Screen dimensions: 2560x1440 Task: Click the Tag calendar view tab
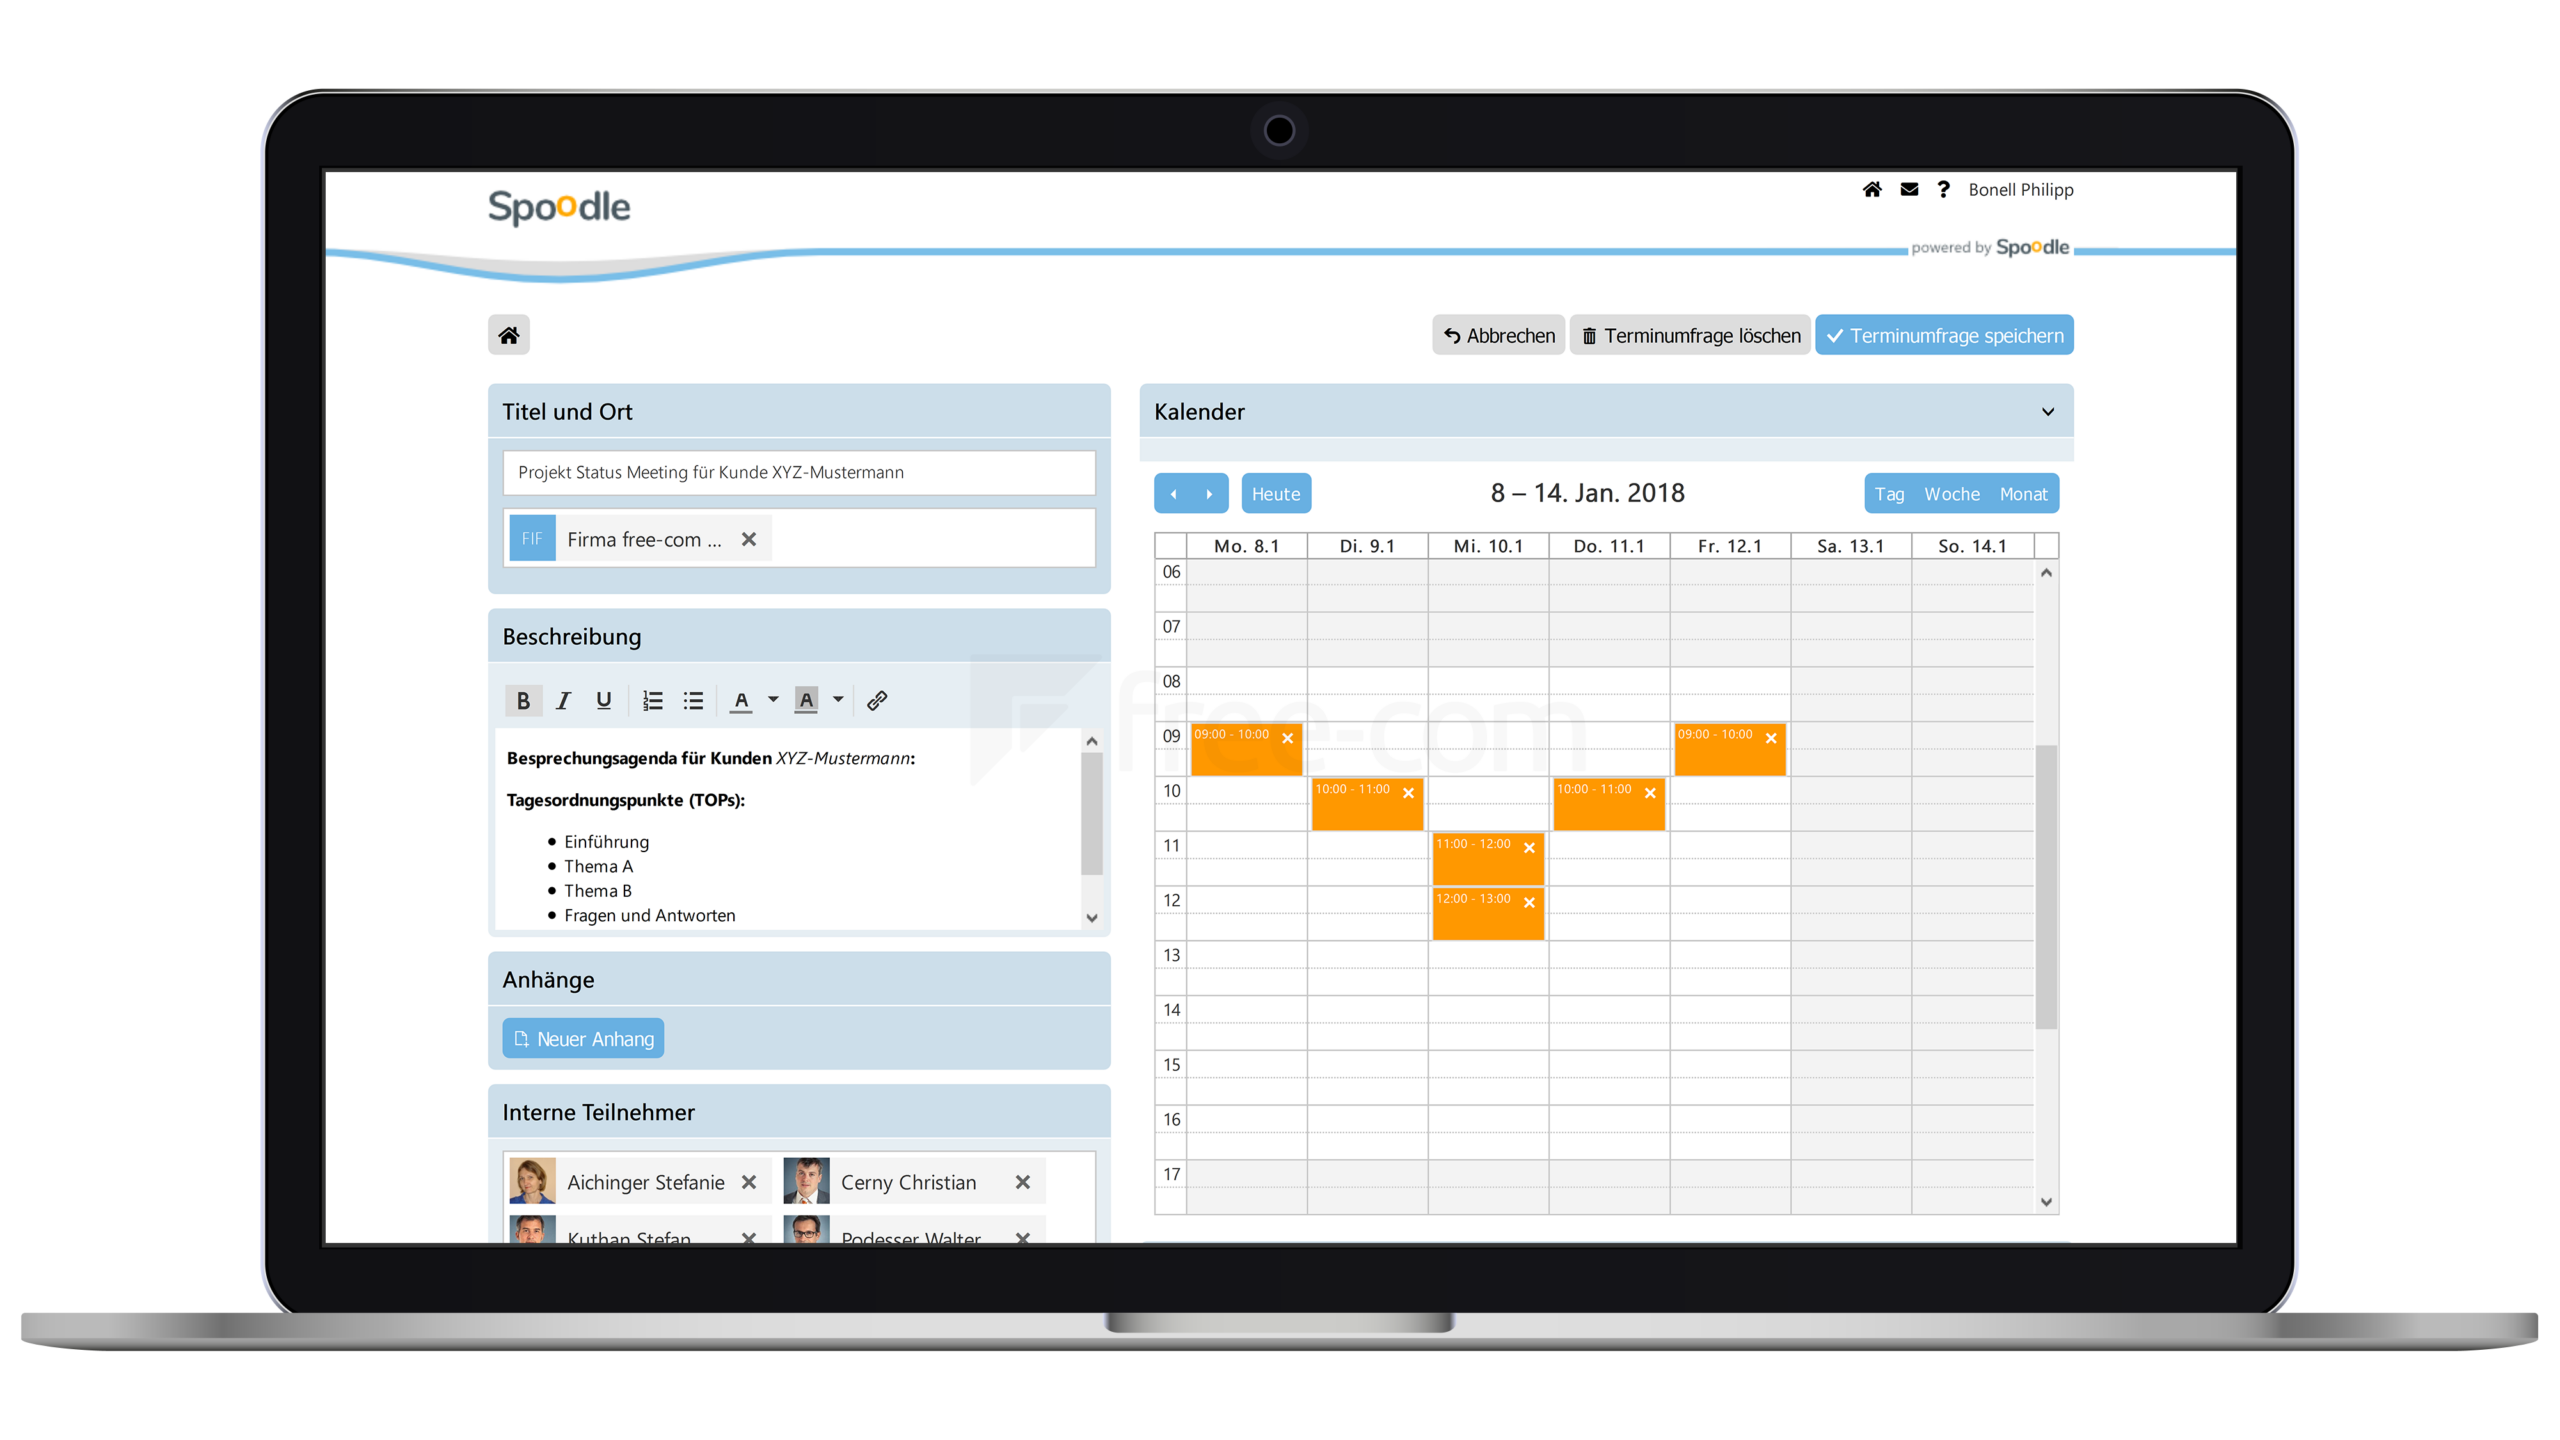pyautogui.click(x=1888, y=492)
